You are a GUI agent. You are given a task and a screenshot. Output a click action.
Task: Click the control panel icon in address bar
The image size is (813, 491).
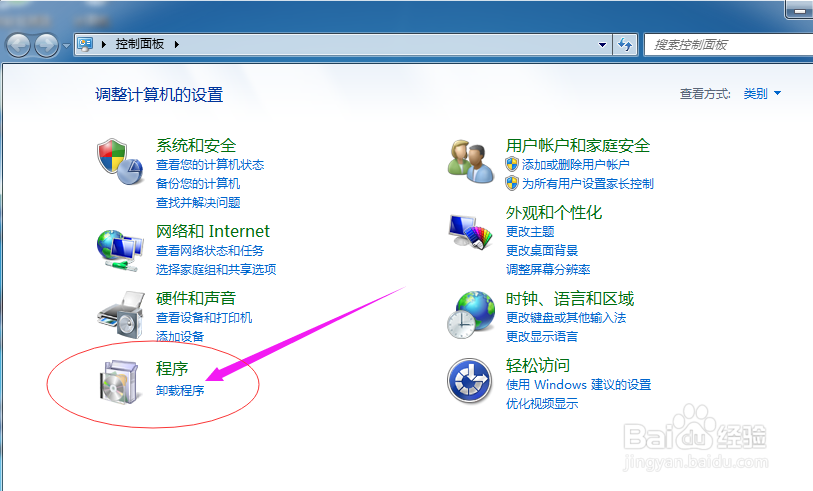[85, 44]
